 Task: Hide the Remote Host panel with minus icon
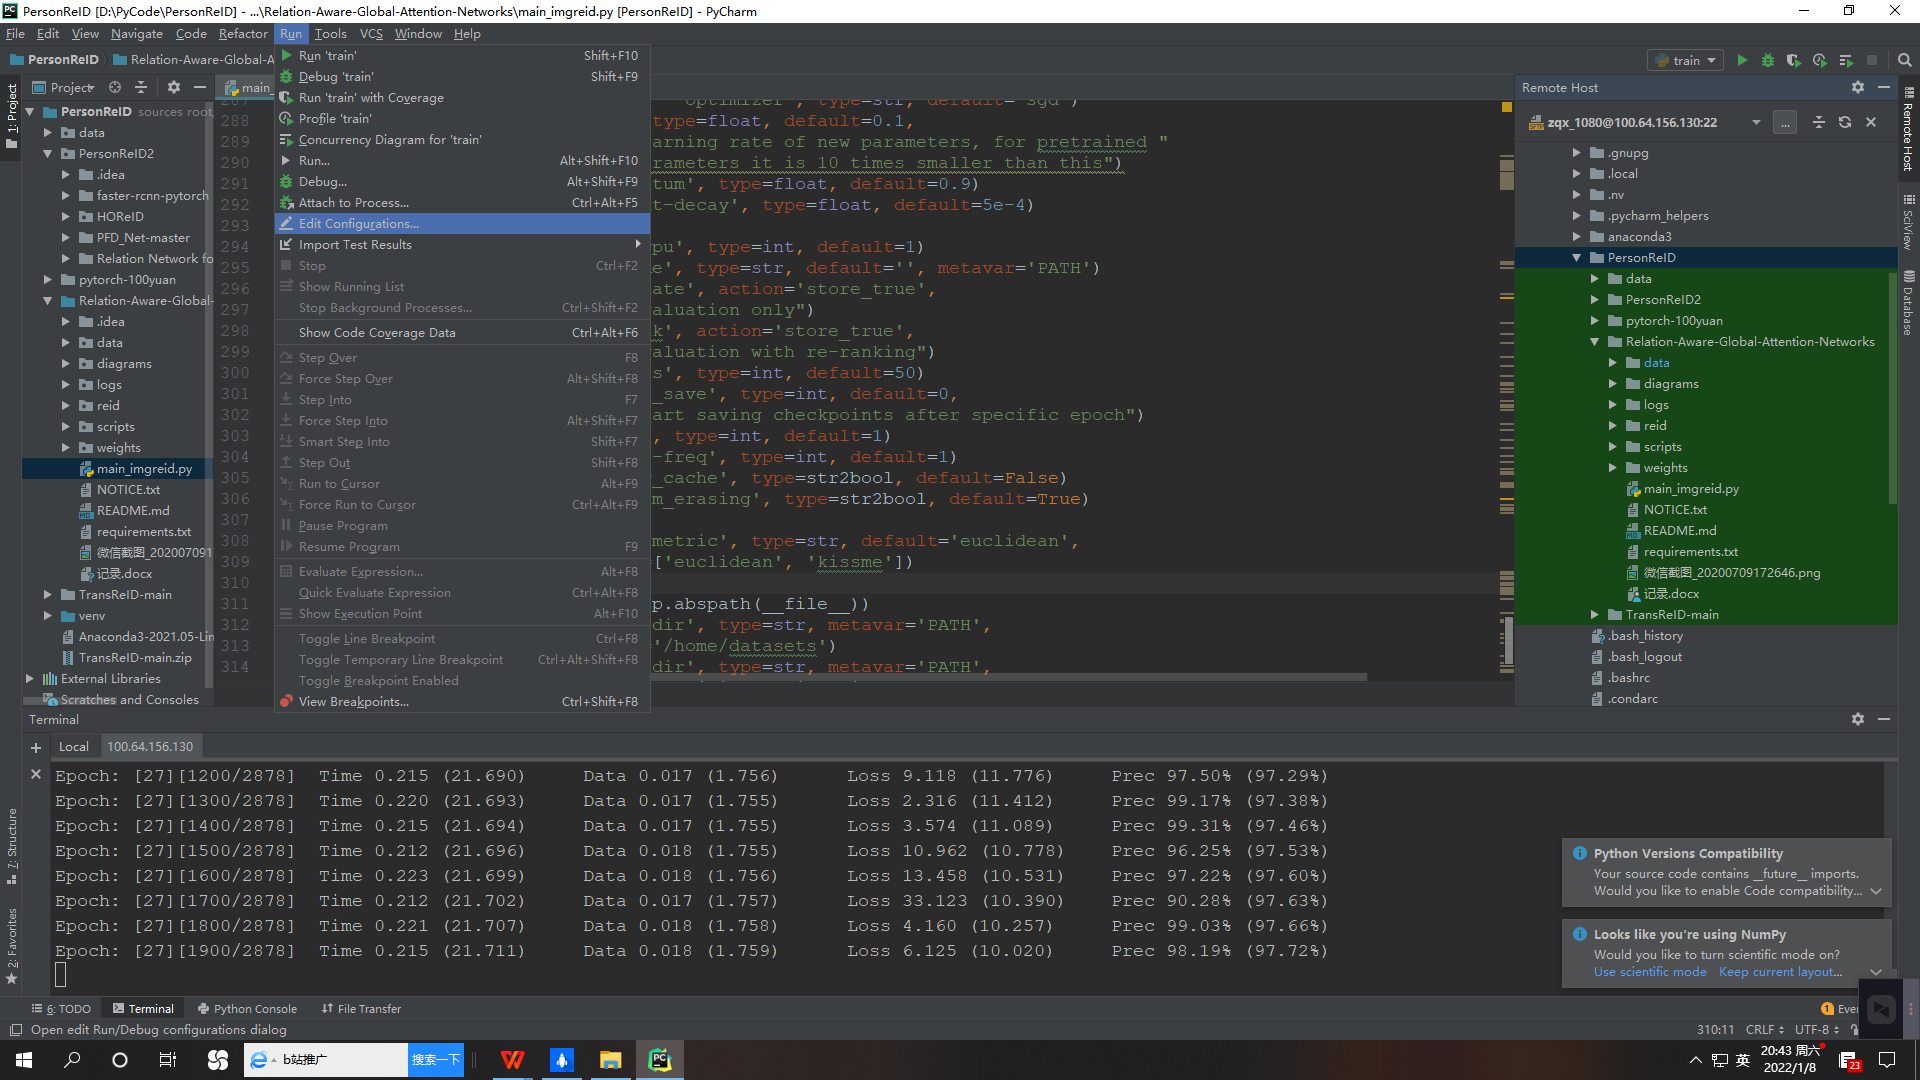1884,87
